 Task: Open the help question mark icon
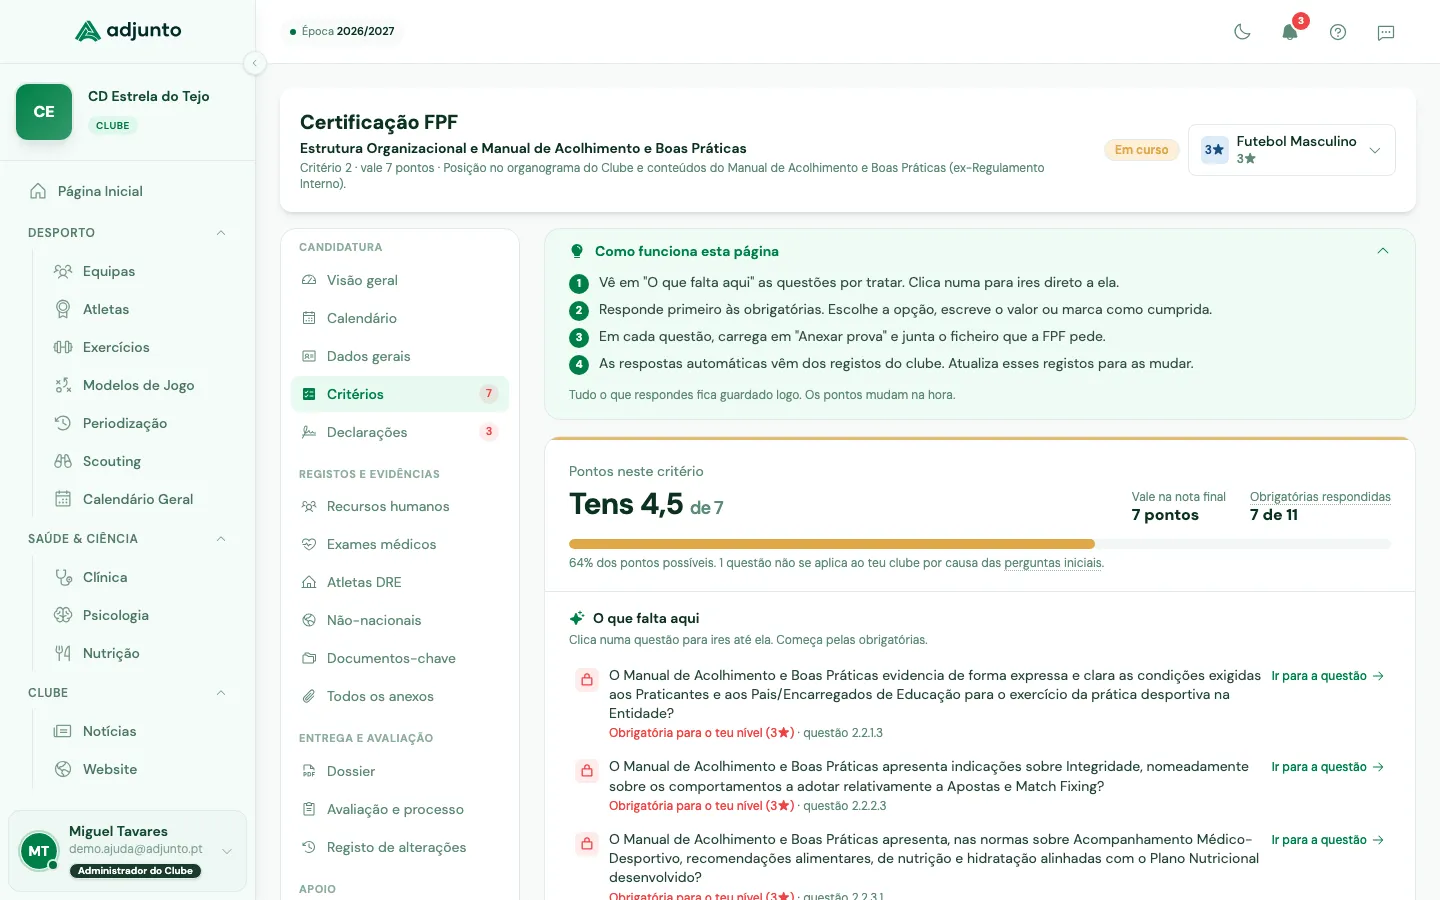pyautogui.click(x=1338, y=32)
